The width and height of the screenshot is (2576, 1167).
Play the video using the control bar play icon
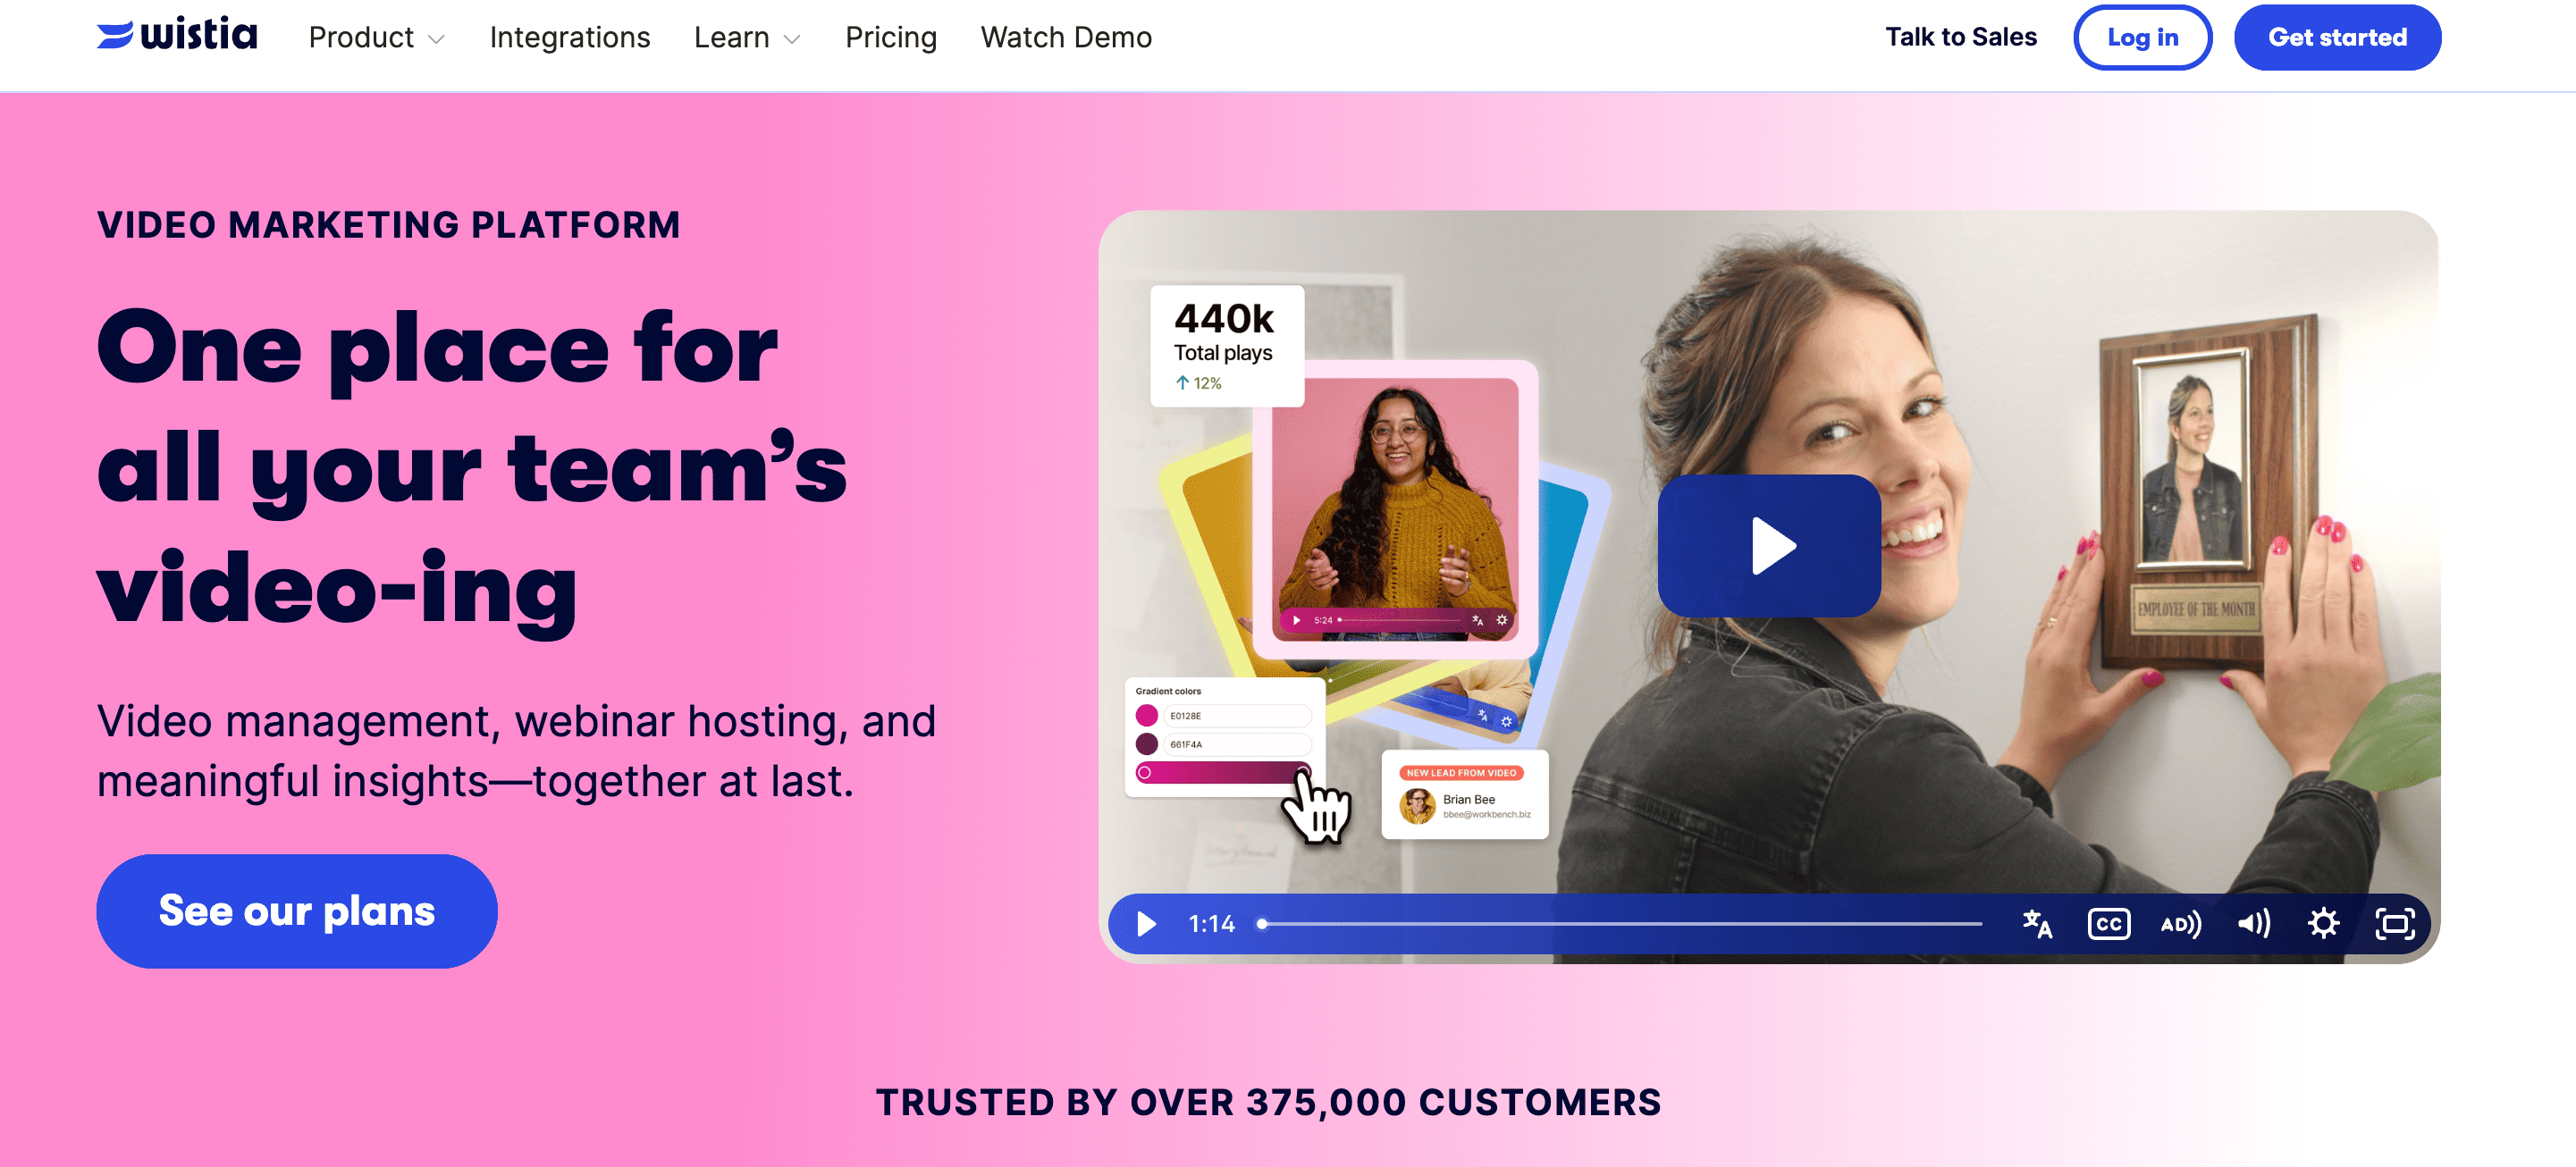coord(1146,924)
